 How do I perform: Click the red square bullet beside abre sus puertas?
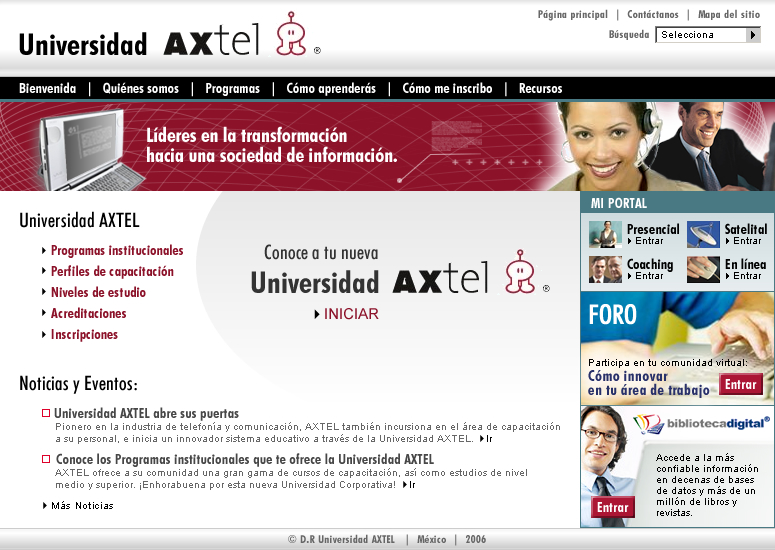[46, 413]
